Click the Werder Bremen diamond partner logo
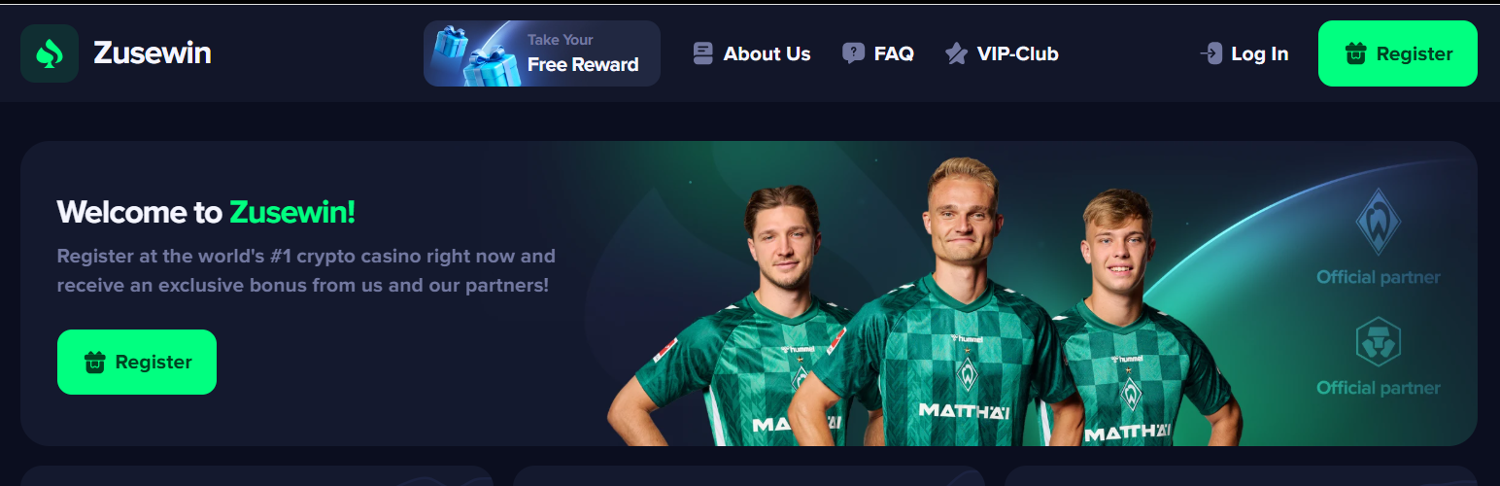1500x486 pixels. coord(1378,222)
